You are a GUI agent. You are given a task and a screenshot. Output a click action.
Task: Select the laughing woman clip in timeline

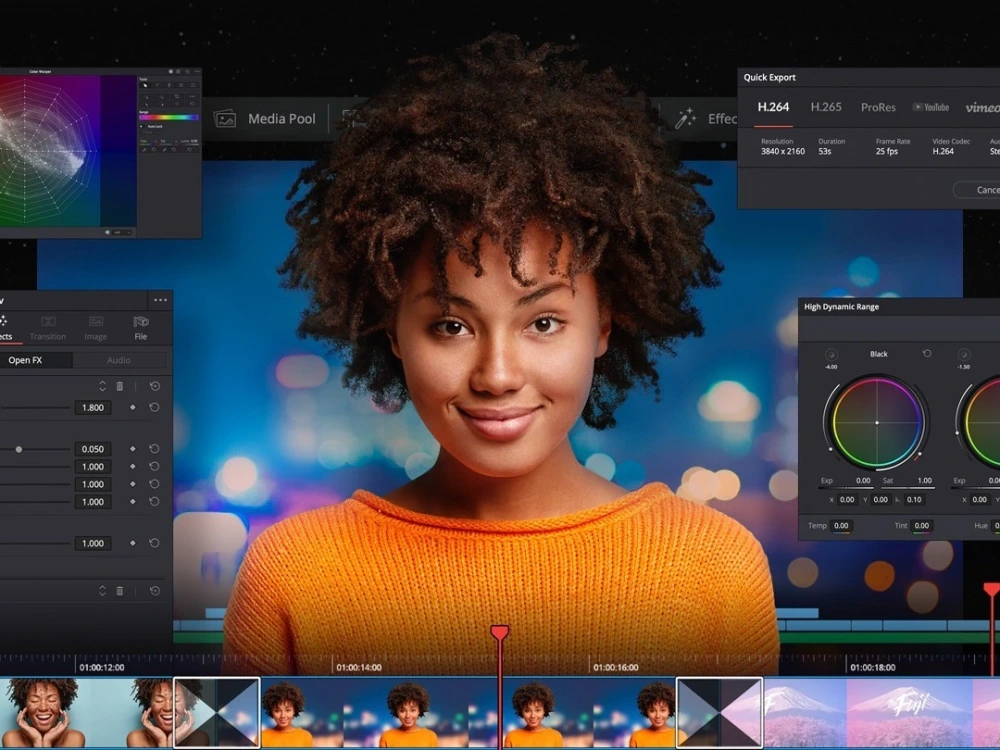pos(87,712)
